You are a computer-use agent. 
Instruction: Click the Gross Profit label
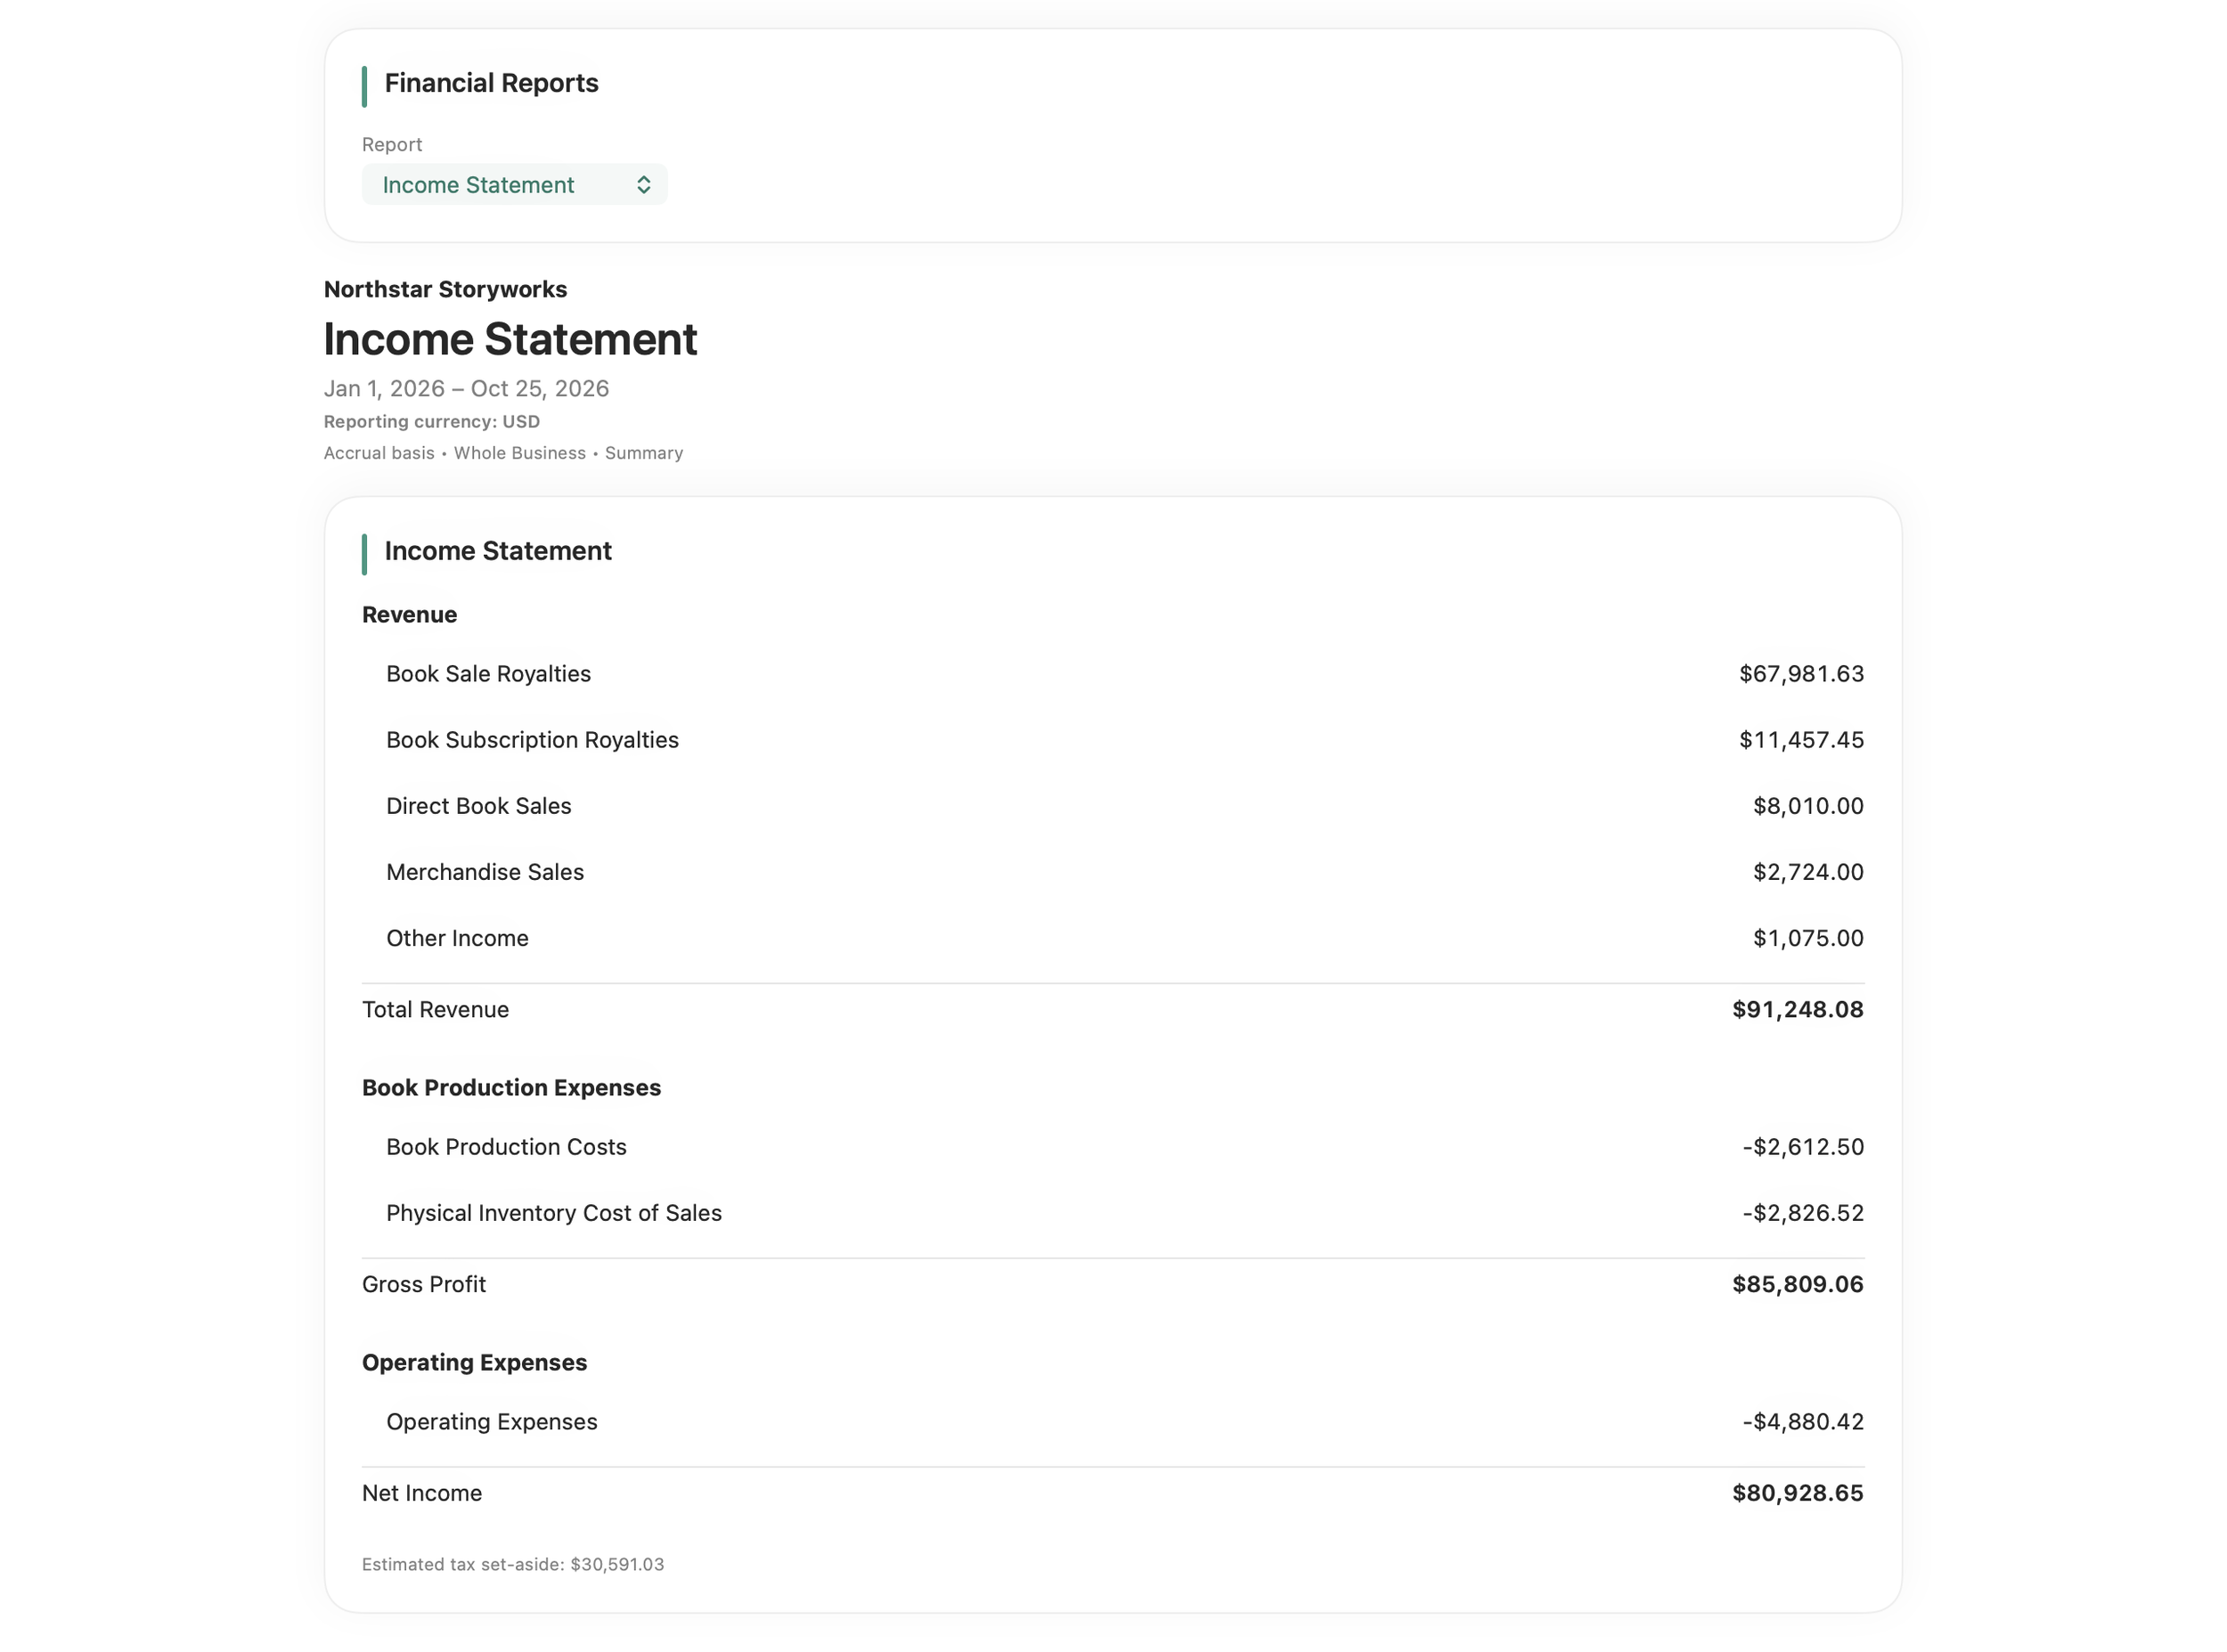click(x=424, y=1285)
